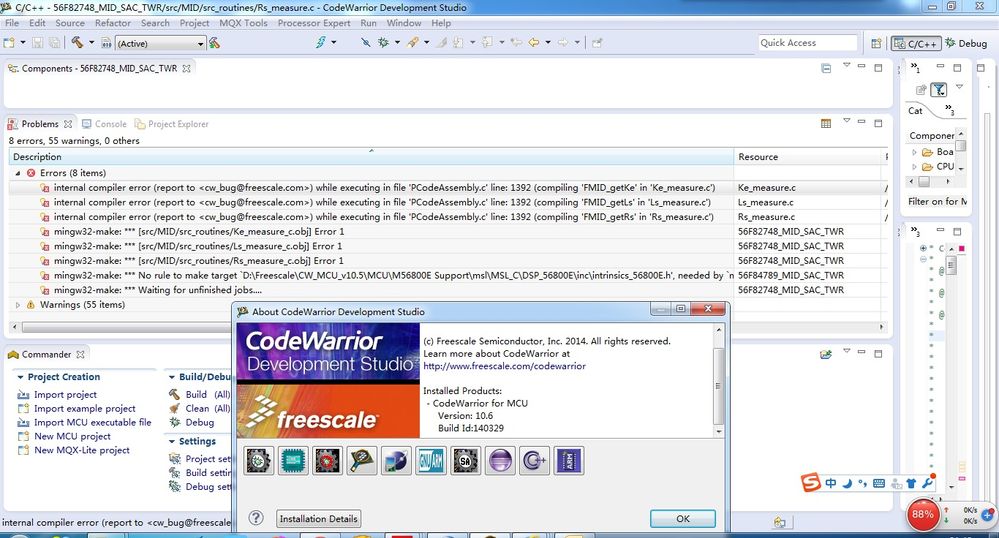
Task: Click the New file toolbar icon
Action: (x=9, y=43)
